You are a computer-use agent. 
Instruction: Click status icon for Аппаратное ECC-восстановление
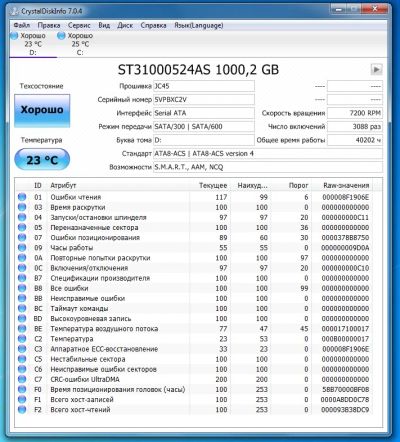(22, 349)
